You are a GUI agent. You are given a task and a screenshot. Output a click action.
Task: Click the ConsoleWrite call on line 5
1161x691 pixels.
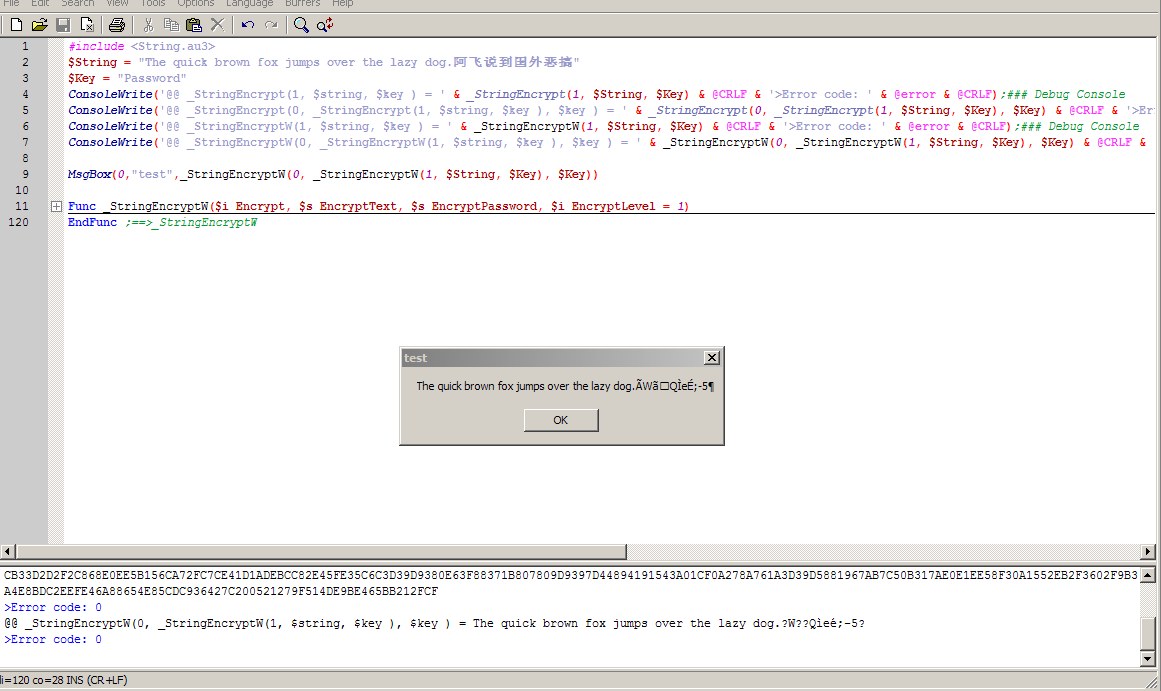tap(611, 110)
